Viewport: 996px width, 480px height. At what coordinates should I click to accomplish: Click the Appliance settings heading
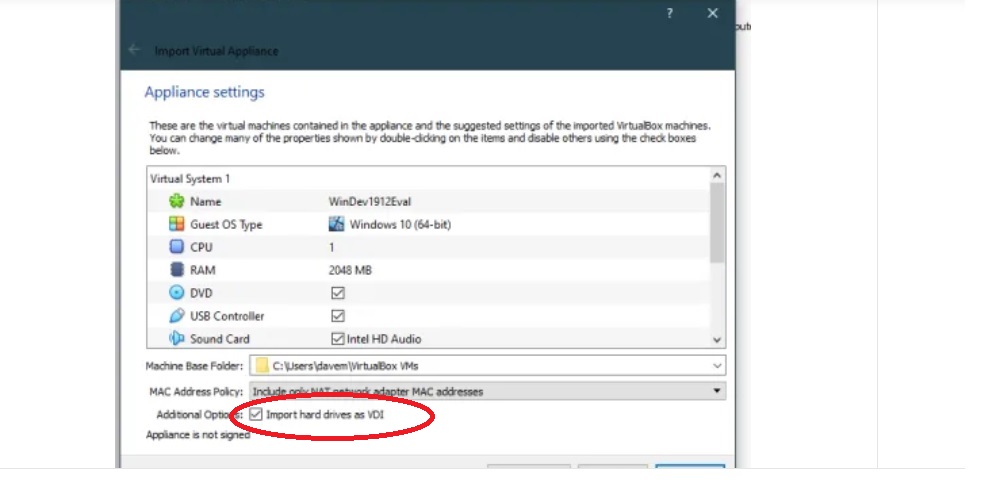(x=205, y=92)
